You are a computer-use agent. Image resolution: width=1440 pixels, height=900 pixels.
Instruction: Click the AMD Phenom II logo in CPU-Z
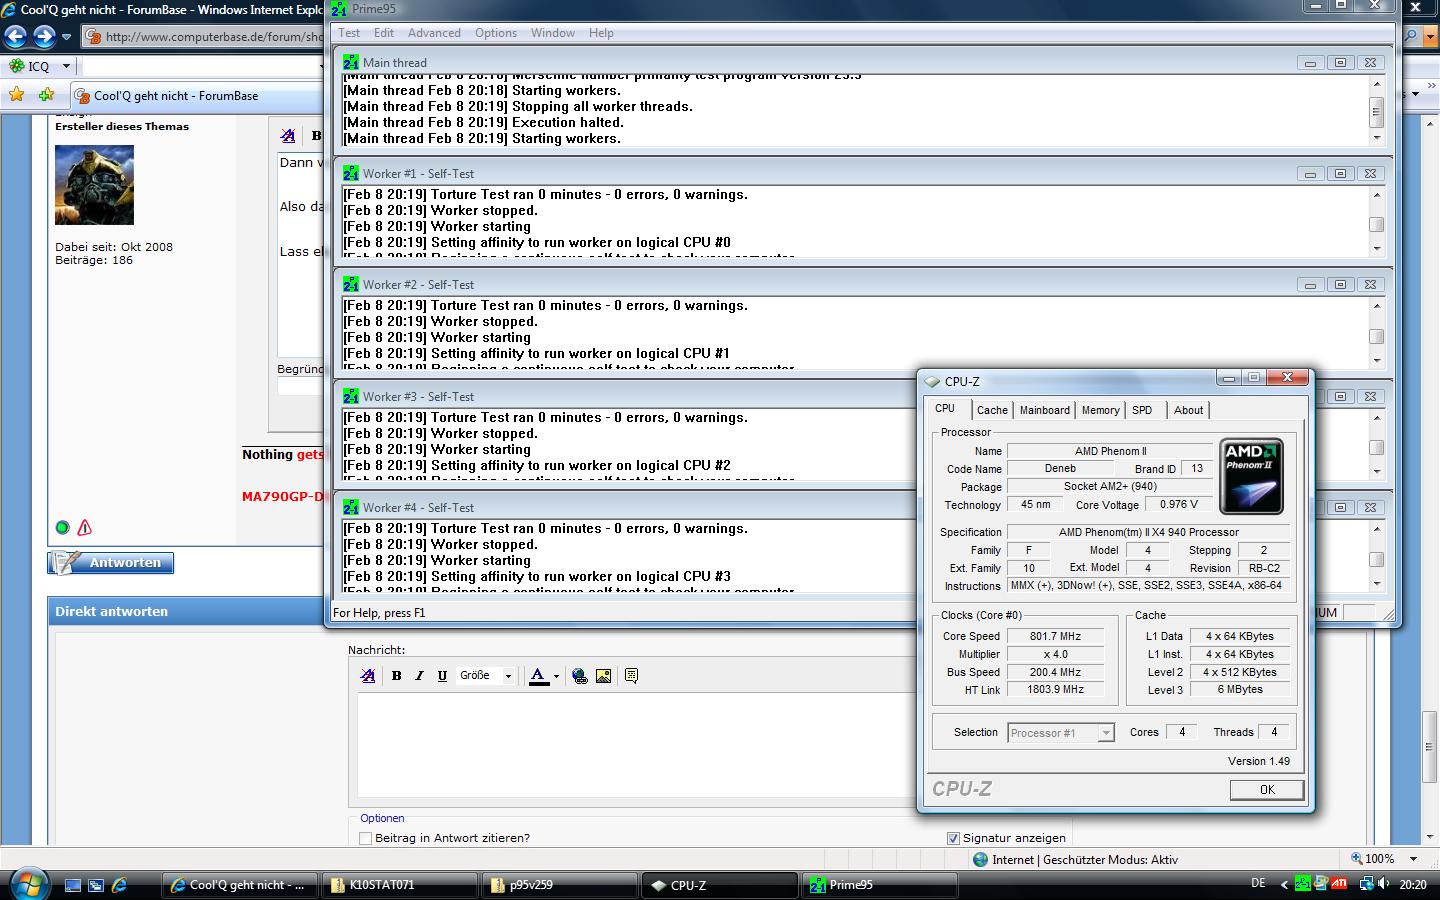click(1251, 476)
